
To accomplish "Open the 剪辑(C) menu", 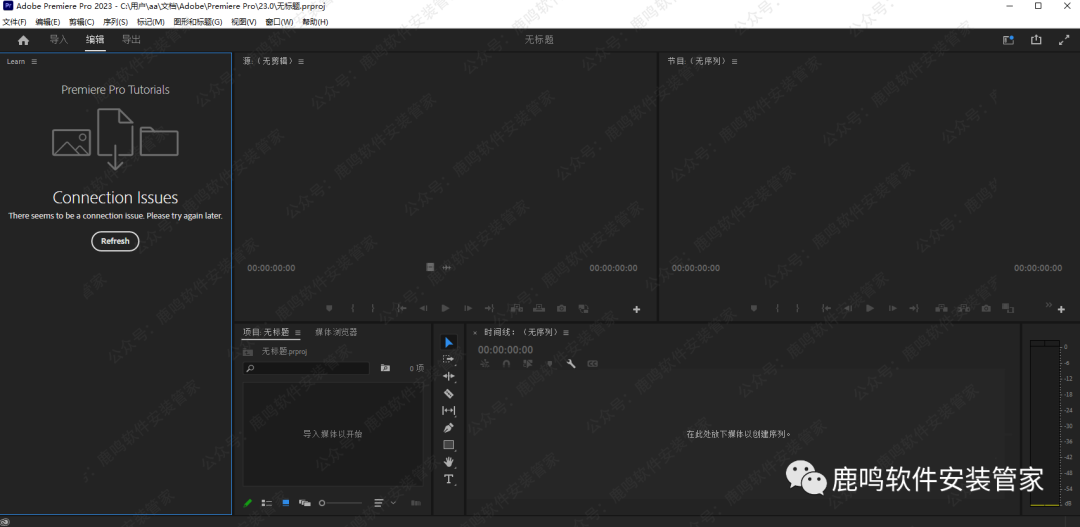I will point(81,22).
